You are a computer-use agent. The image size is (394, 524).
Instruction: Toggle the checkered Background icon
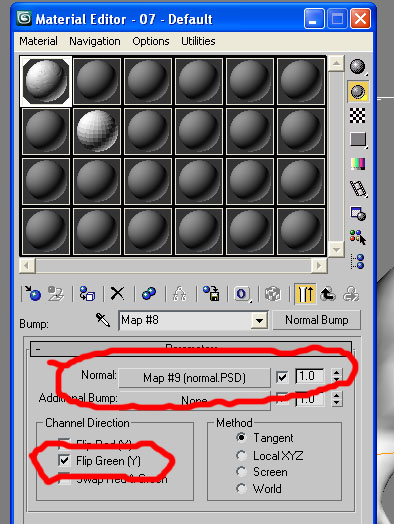pos(358,115)
